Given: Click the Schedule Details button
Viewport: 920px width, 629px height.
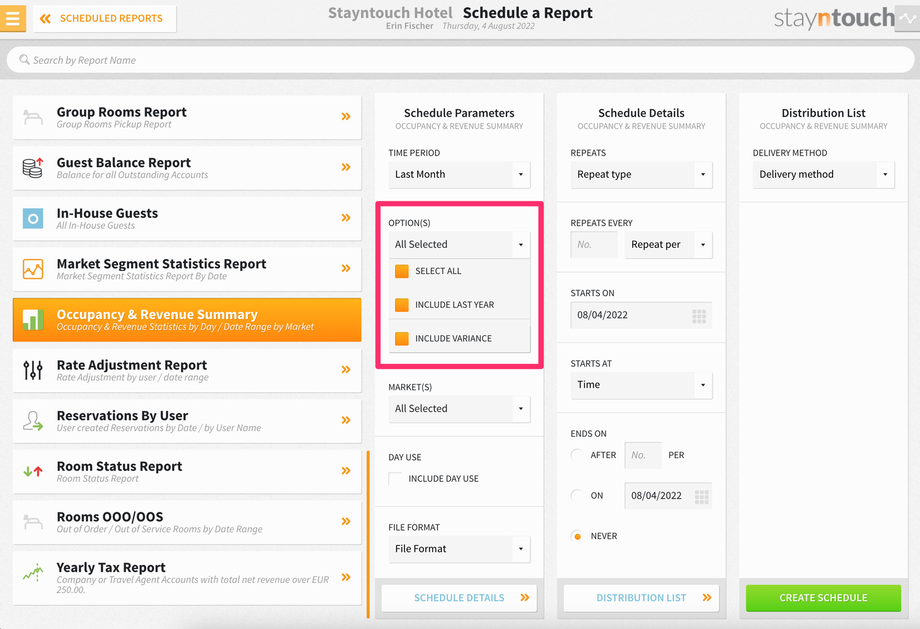Looking at the screenshot, I should click(459, 598).
